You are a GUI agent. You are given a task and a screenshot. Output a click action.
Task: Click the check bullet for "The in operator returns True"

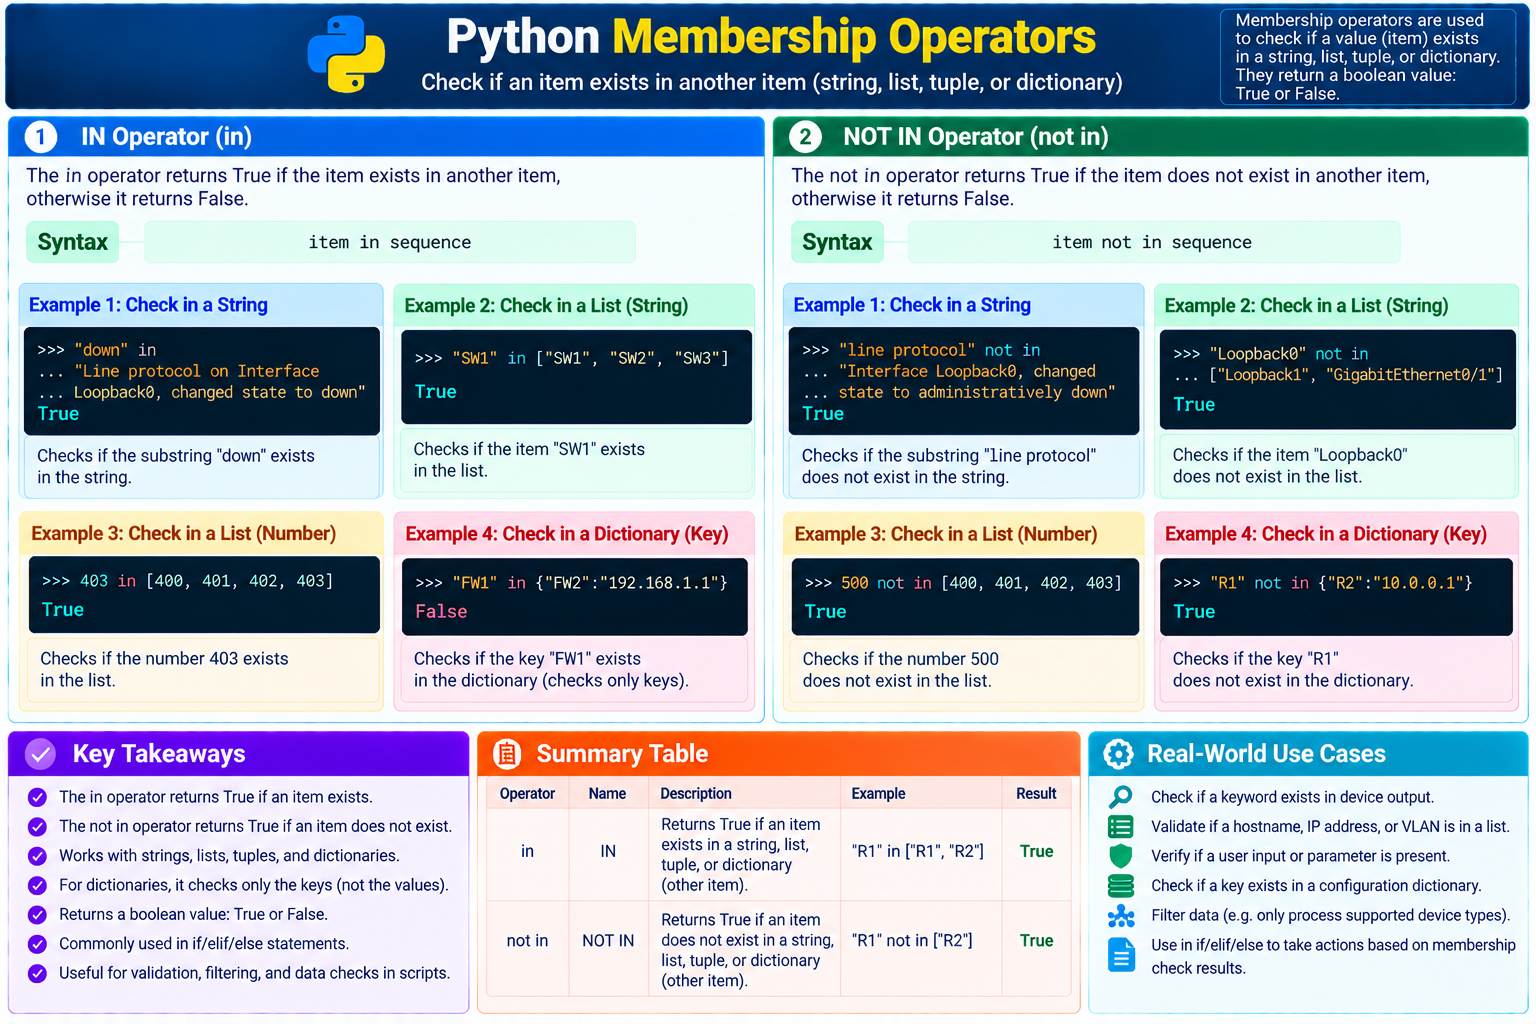click(x=37, y=797)
